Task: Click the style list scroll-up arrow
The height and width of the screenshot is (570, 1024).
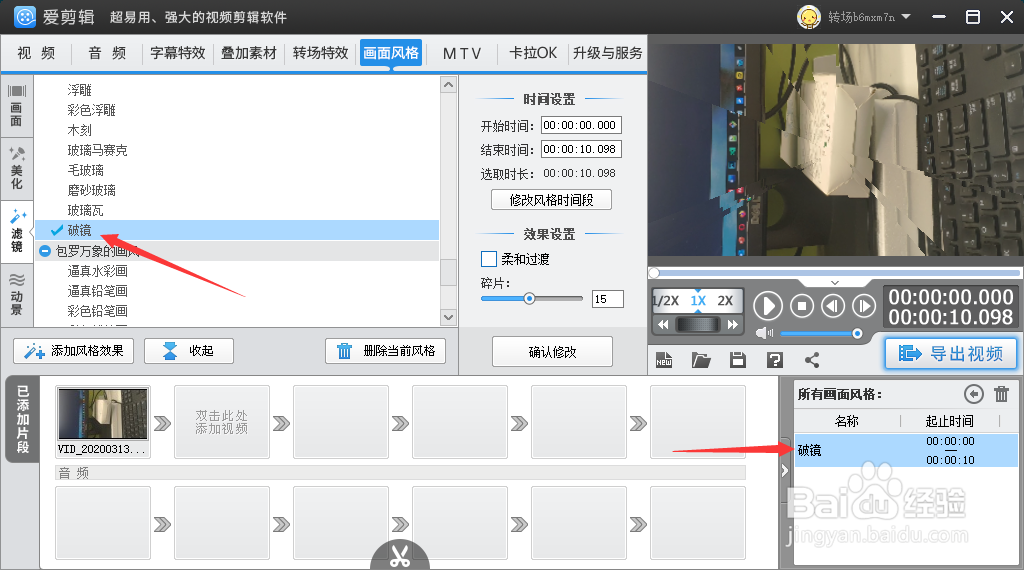Action: pos(449,85)
